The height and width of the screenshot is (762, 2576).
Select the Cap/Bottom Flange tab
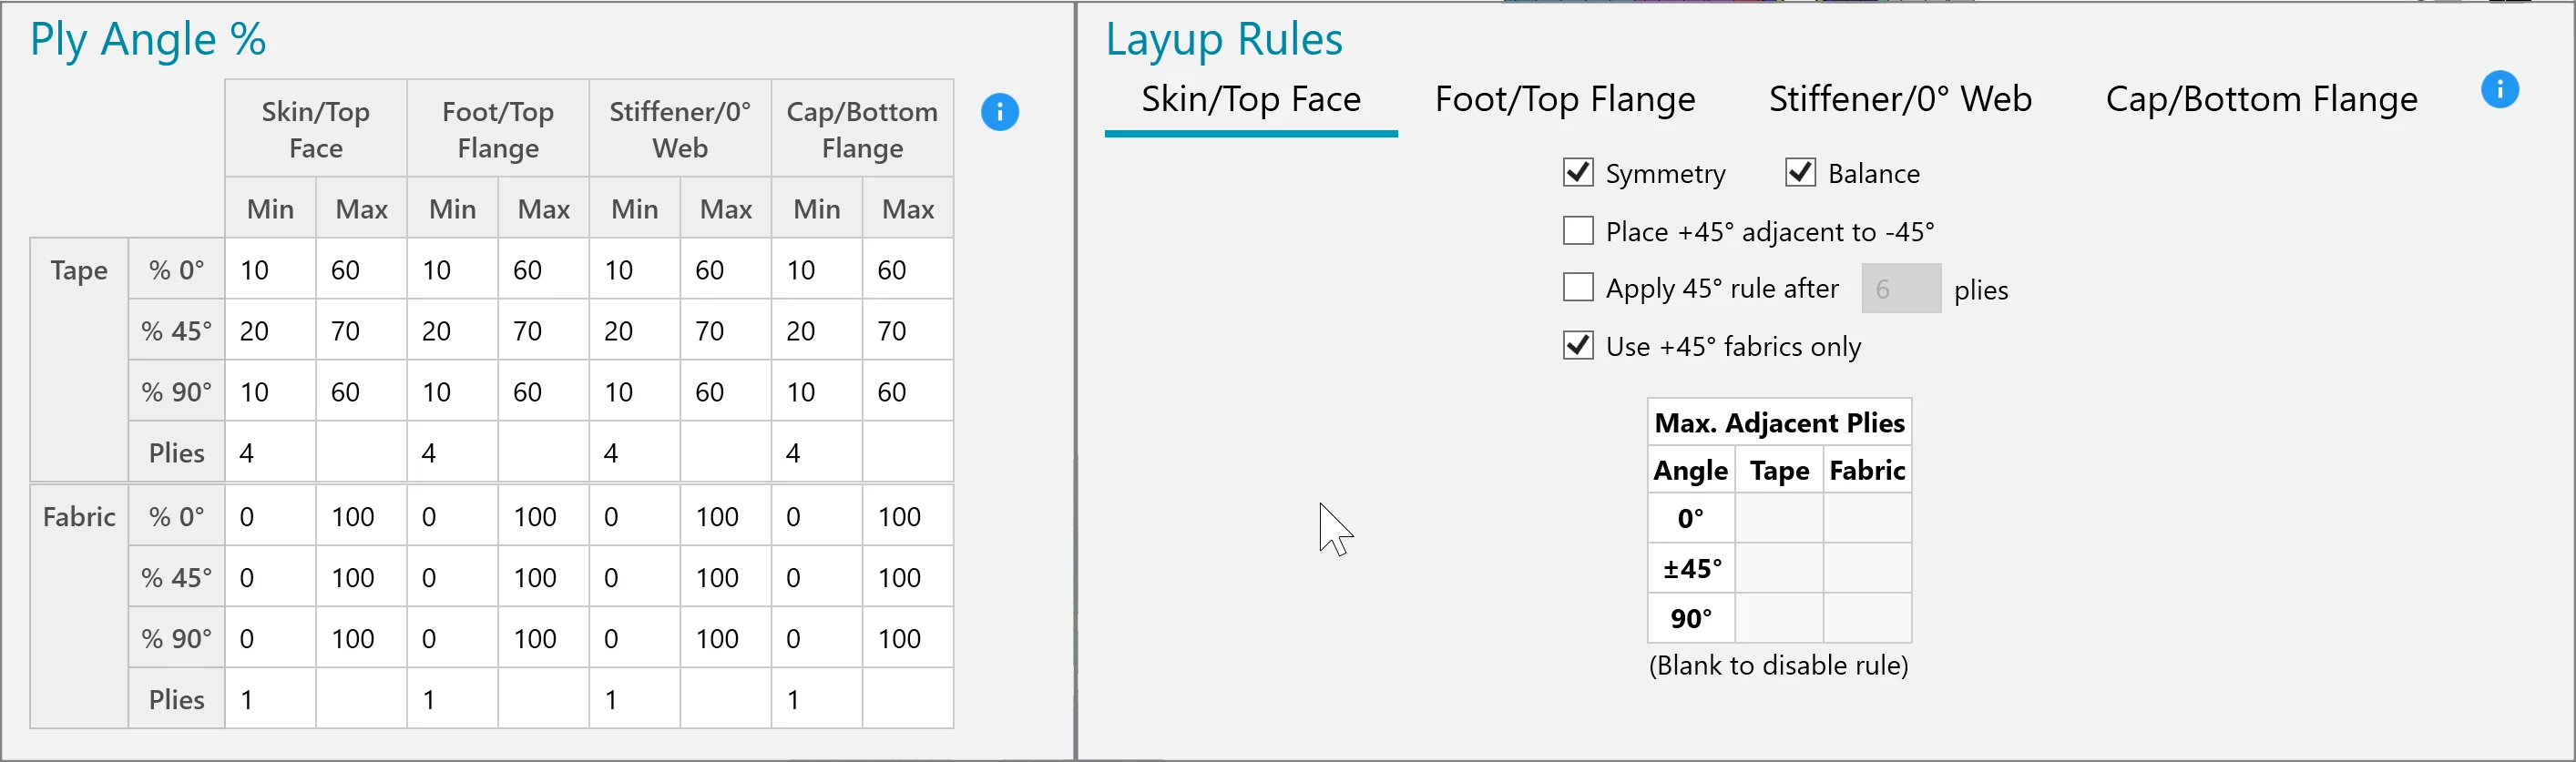2261,99
